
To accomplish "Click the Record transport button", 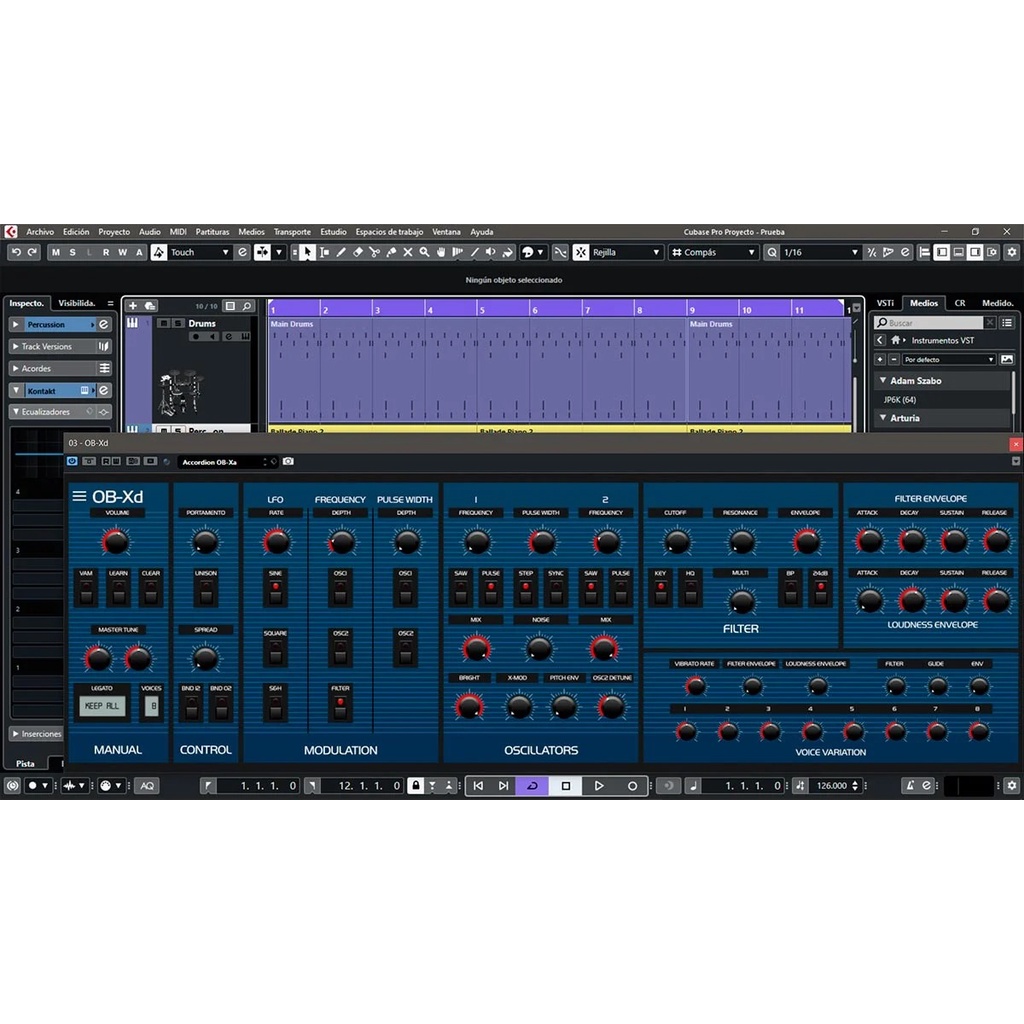I will [632, 786].
